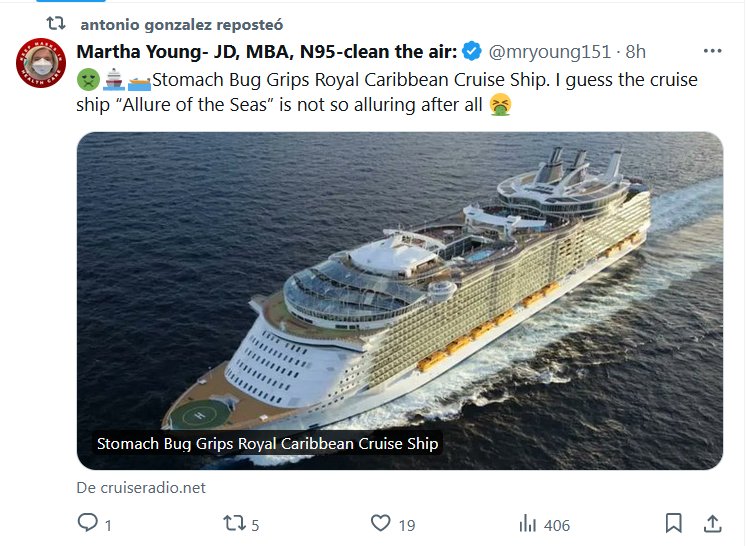
Task: Repost this tweet using the retweet icon
Action: tap(232, 522)
